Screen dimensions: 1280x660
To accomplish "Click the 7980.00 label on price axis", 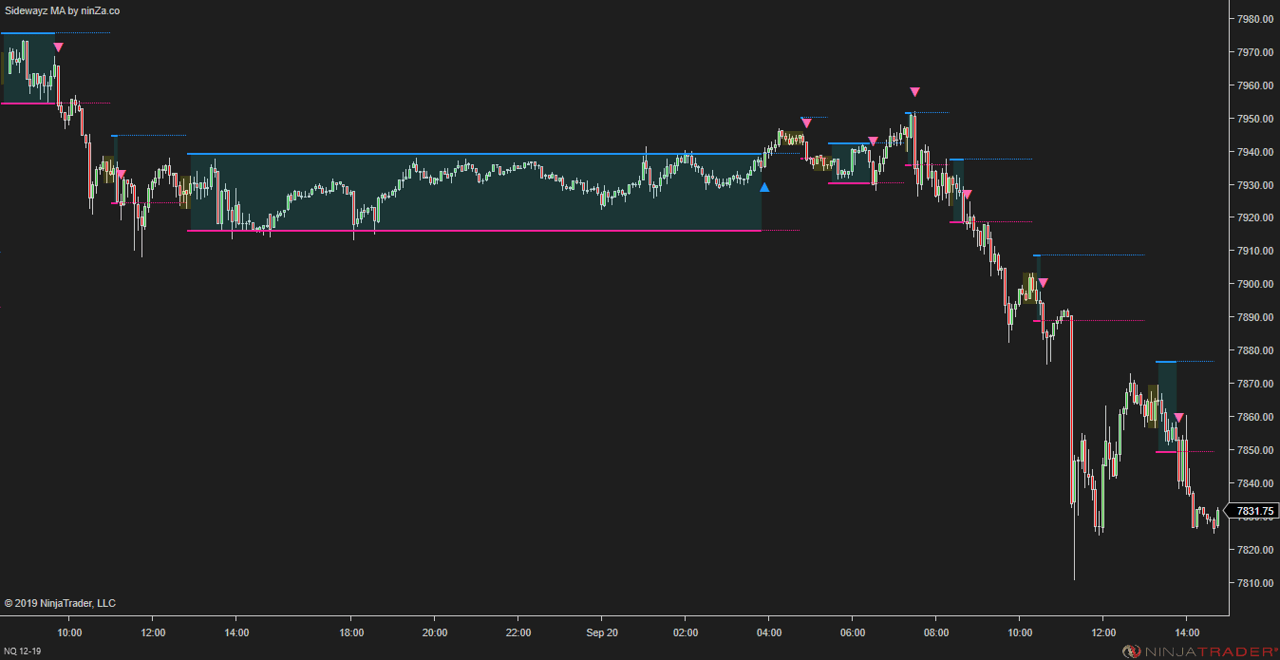I will click(1254, 19).
